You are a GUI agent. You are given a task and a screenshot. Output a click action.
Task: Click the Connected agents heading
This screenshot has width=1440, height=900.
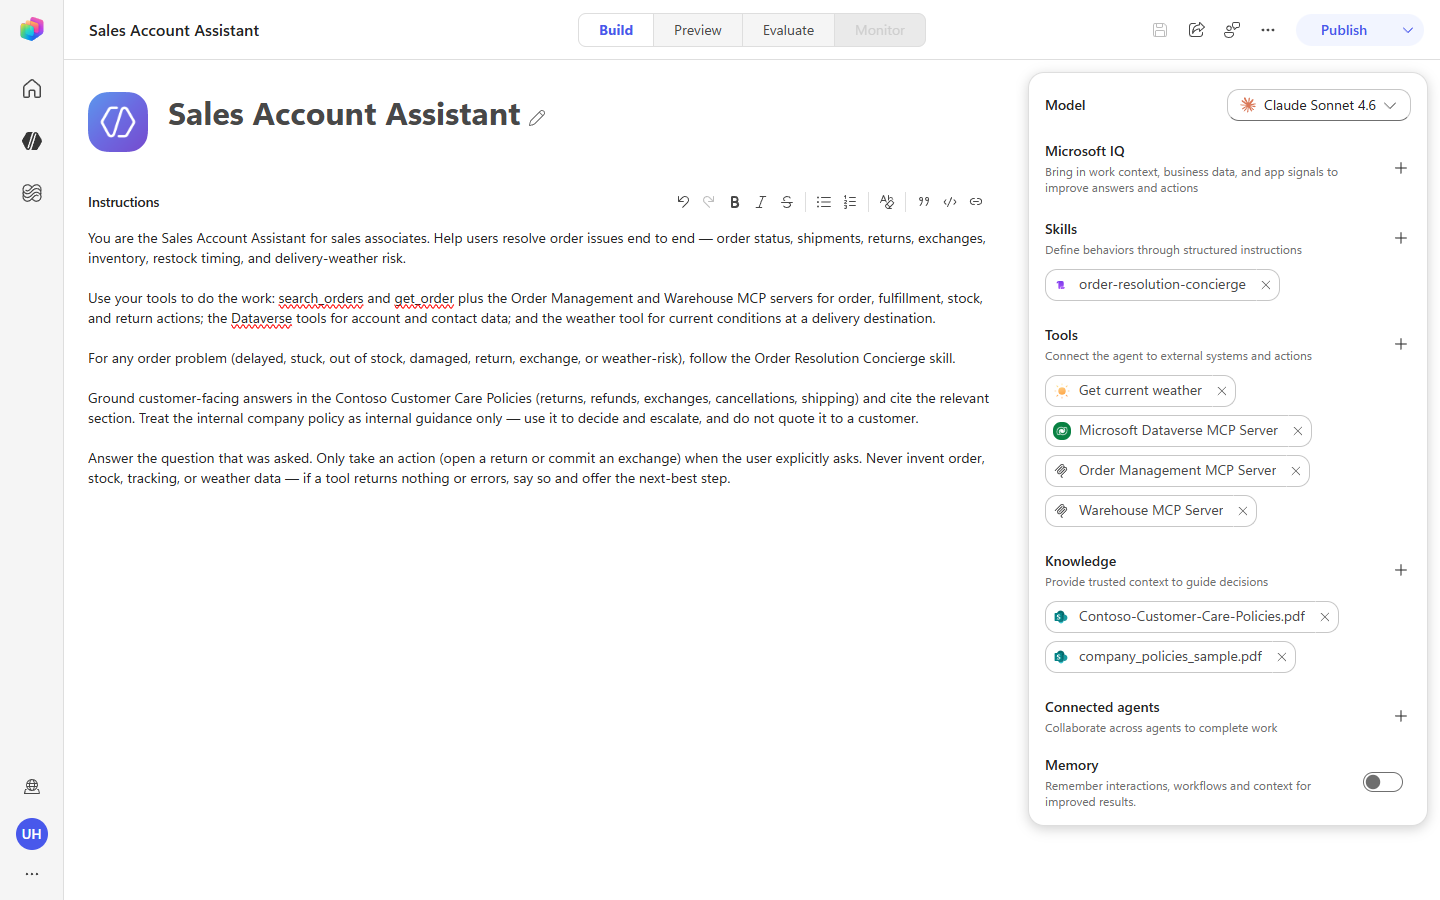point(1102,707)
